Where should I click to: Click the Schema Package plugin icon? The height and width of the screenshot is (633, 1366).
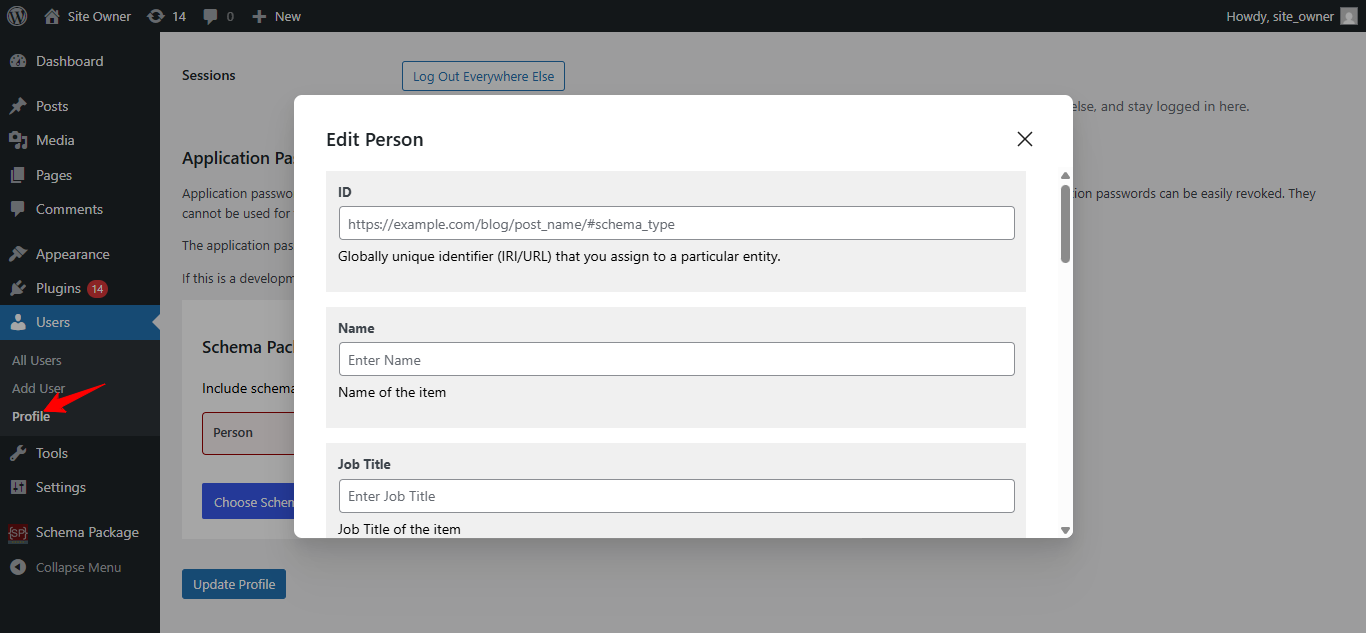17,532
